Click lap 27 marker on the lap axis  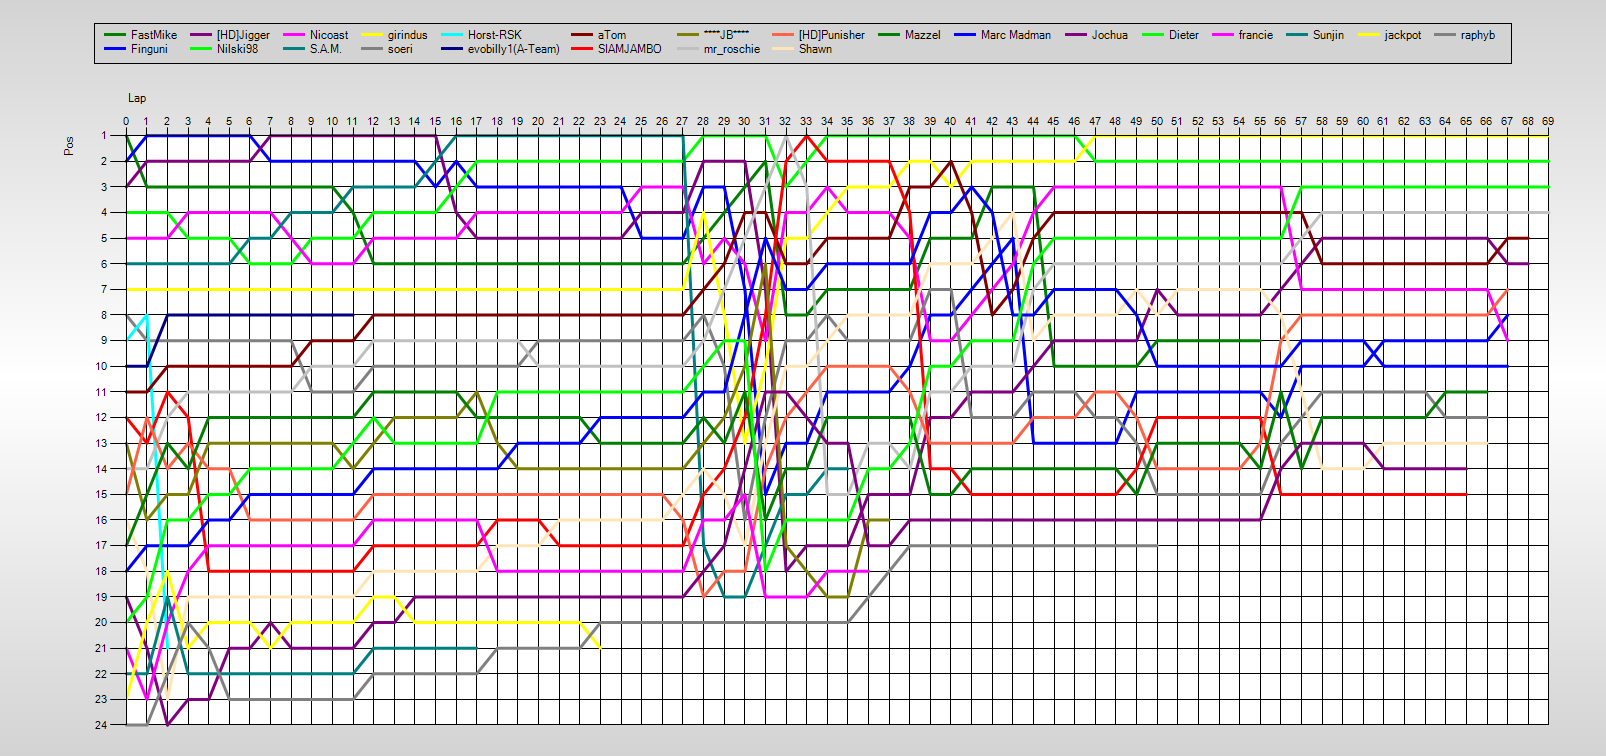pos(682,121)
